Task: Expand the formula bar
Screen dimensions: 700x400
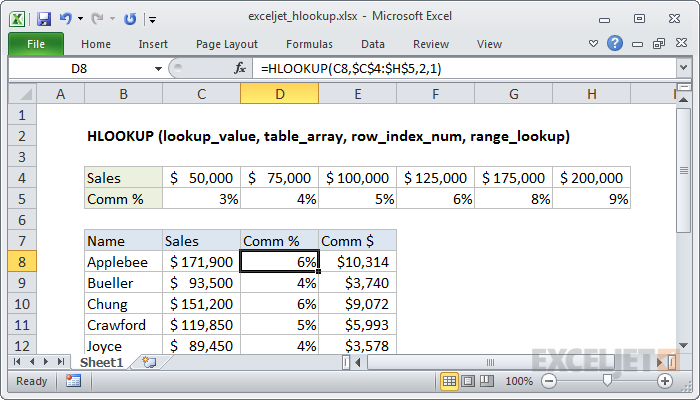Action: tap(683, 68)
